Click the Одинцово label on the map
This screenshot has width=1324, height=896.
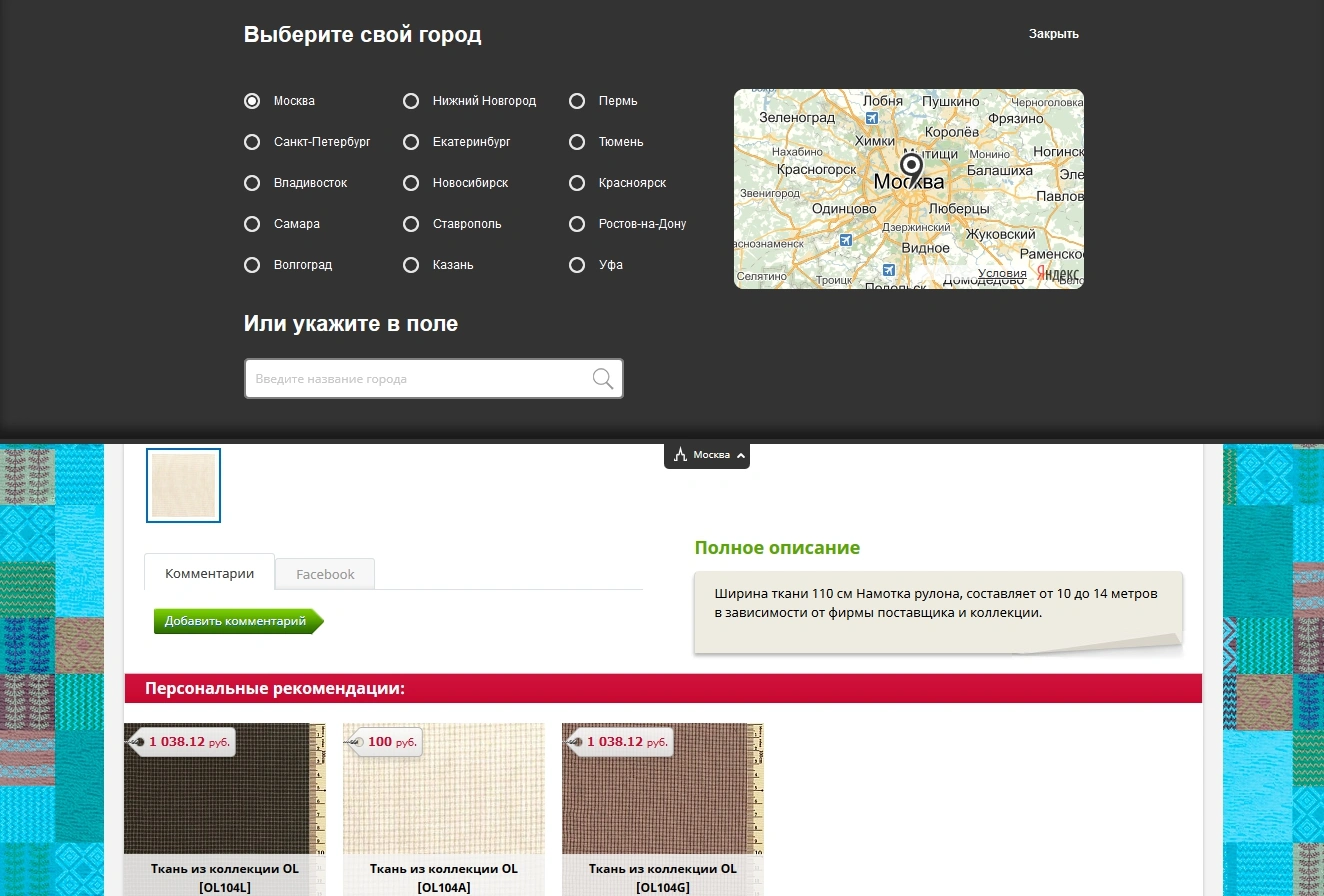[844, 209]
